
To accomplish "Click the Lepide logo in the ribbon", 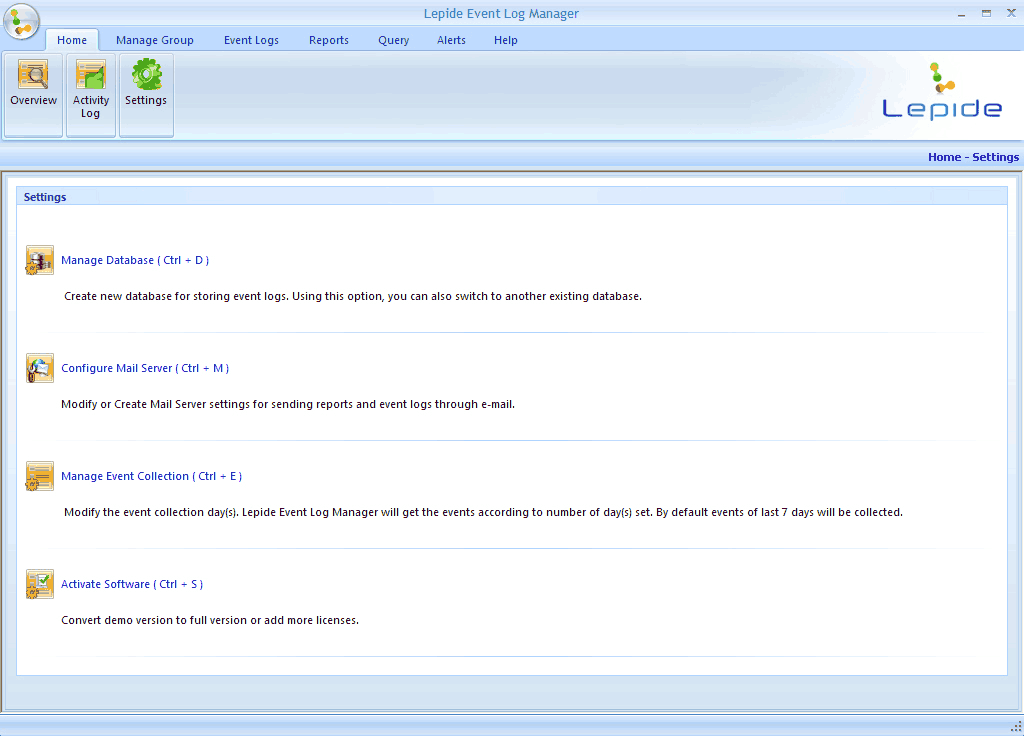I will tap(942, 91).
